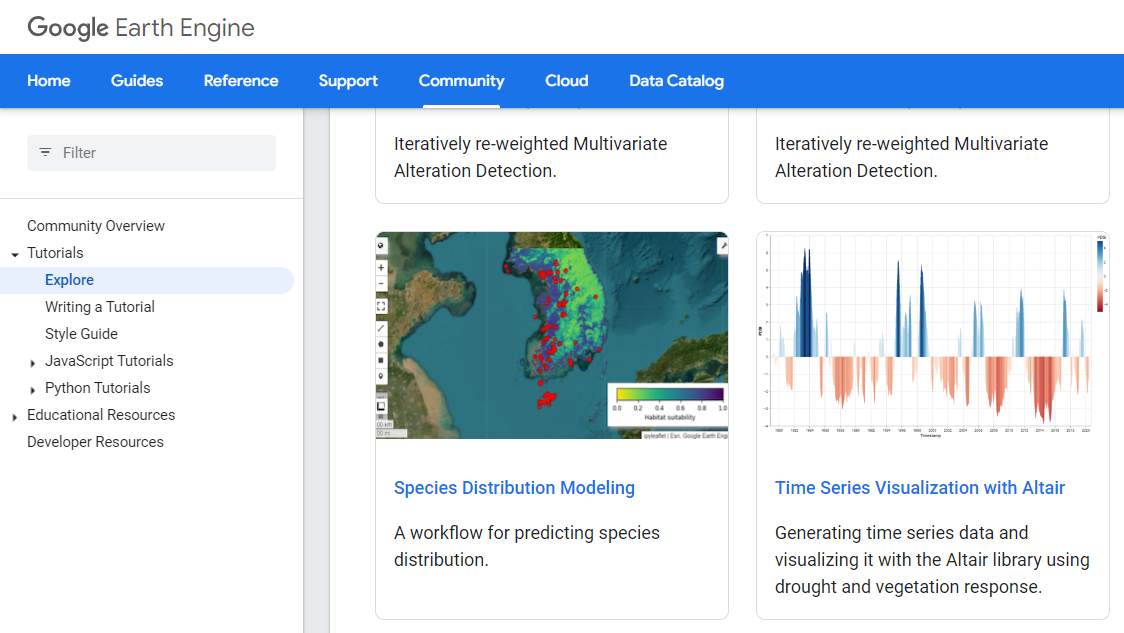Click the filter icon in the sidebar search box
The height and width of the screenshot is (633, 1124).
coord(45,152)
